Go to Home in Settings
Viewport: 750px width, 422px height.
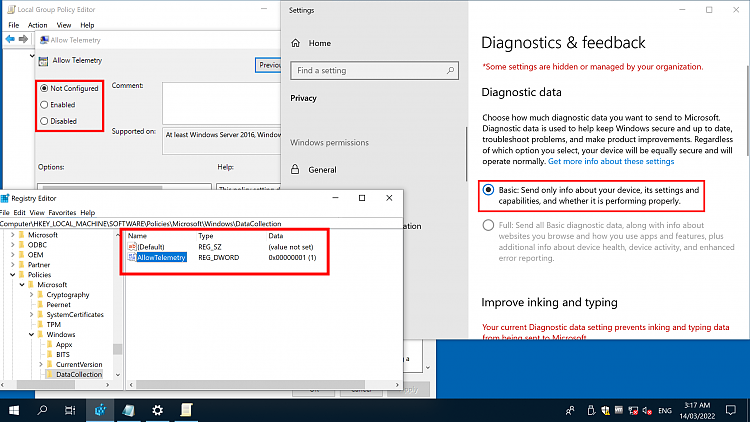[x=320, y=43]
